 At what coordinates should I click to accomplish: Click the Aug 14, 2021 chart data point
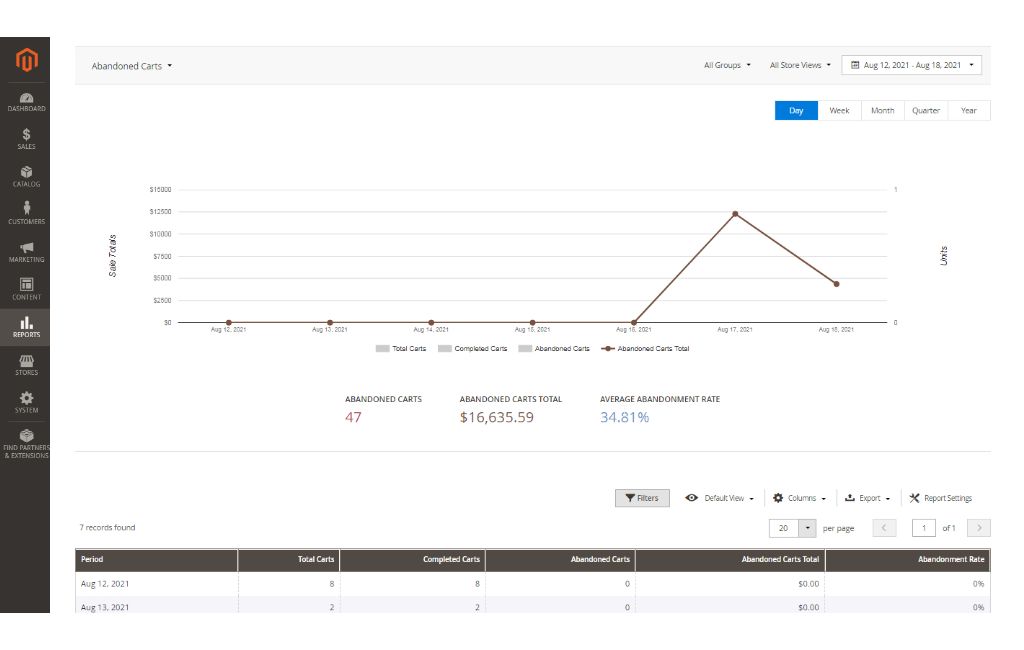[431, 323]
